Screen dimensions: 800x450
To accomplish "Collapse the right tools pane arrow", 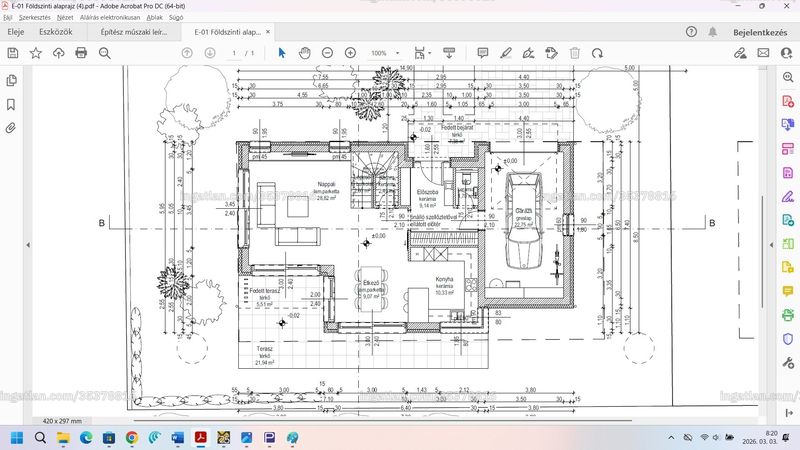I will coord(771,245).
